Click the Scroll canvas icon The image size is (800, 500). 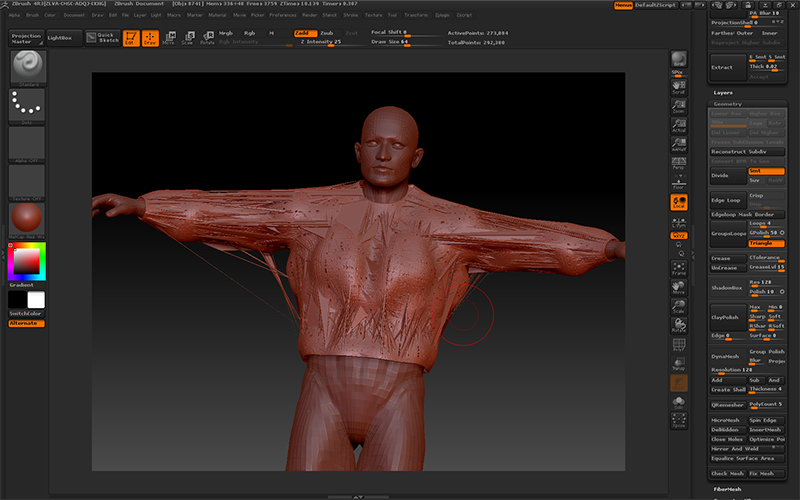(679, 87)
